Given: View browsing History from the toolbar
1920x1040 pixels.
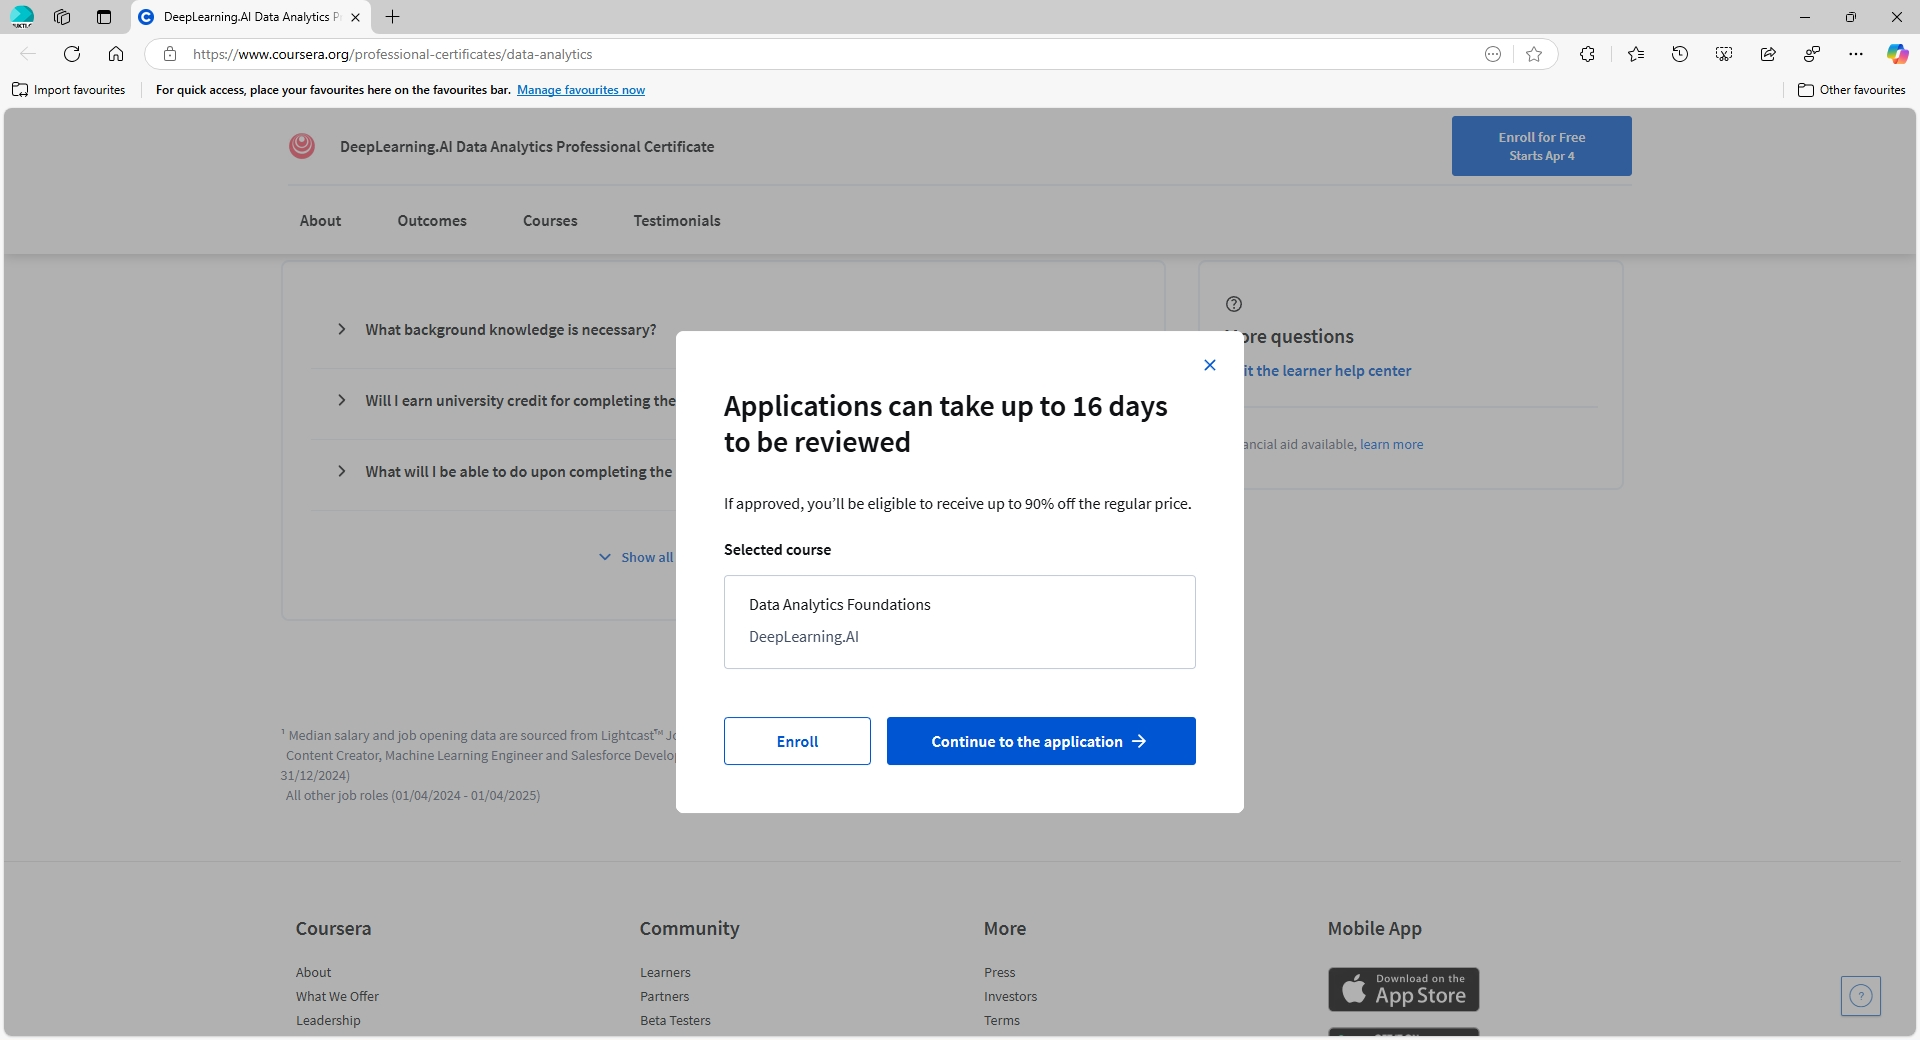Looking at the screenshot, I should (x=1679, y=54).
